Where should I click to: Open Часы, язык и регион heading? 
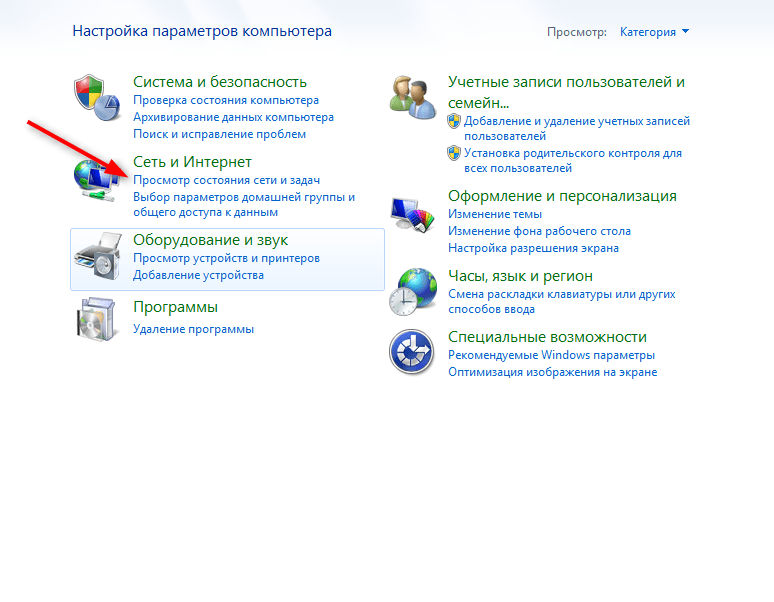[520, 276]
